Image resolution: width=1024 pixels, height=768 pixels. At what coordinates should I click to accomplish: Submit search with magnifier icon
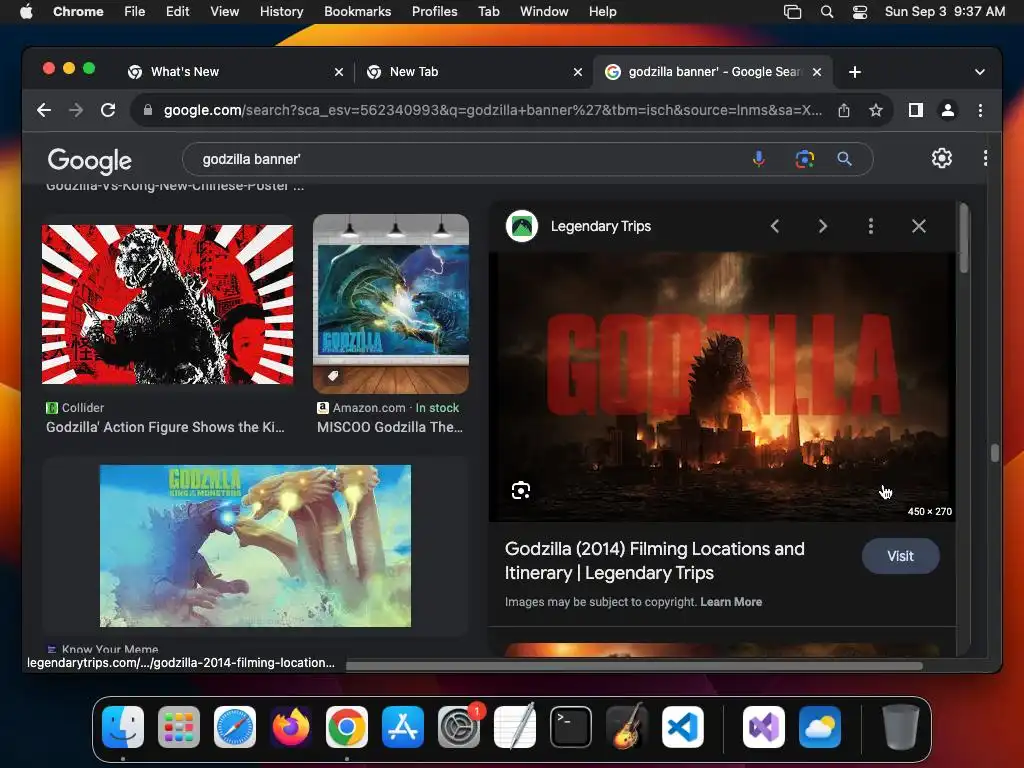click(x=844, y=159)
